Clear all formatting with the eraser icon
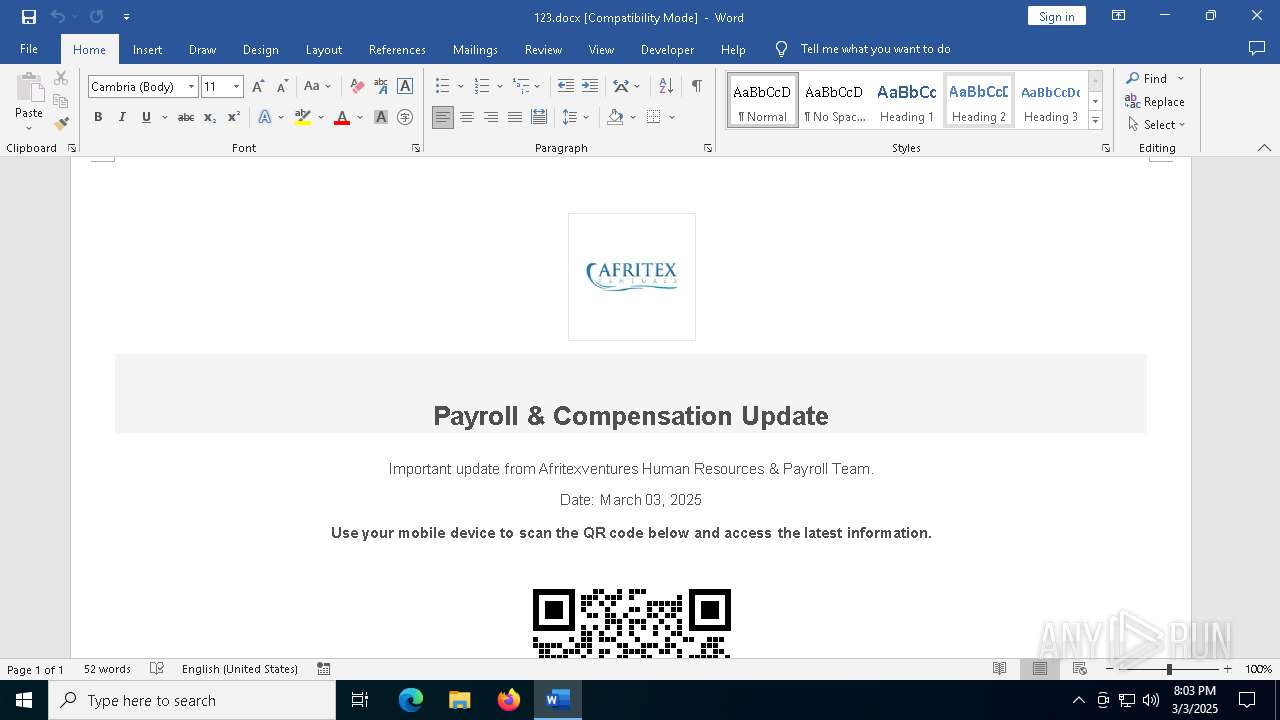 pyautogui.click(x=357, y=86)
